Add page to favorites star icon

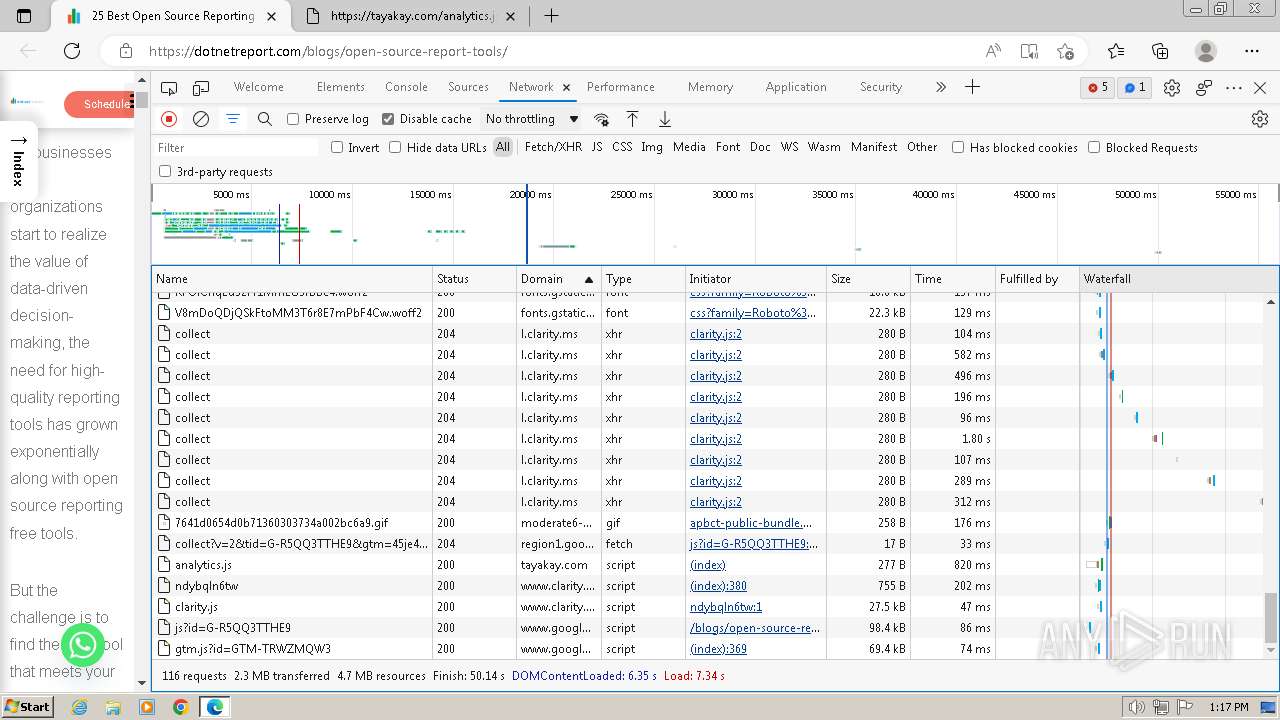click(x=1065, y=51)
